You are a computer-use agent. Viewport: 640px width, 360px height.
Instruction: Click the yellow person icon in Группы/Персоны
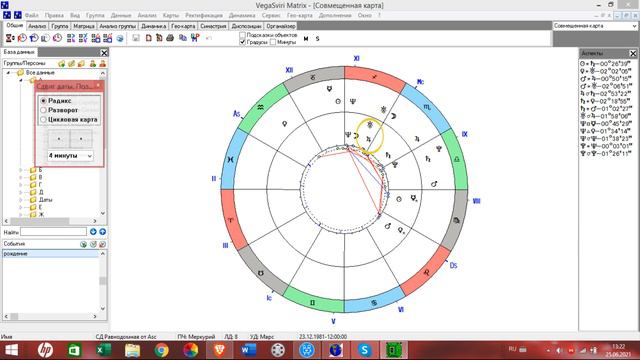[x=93, y=63]
